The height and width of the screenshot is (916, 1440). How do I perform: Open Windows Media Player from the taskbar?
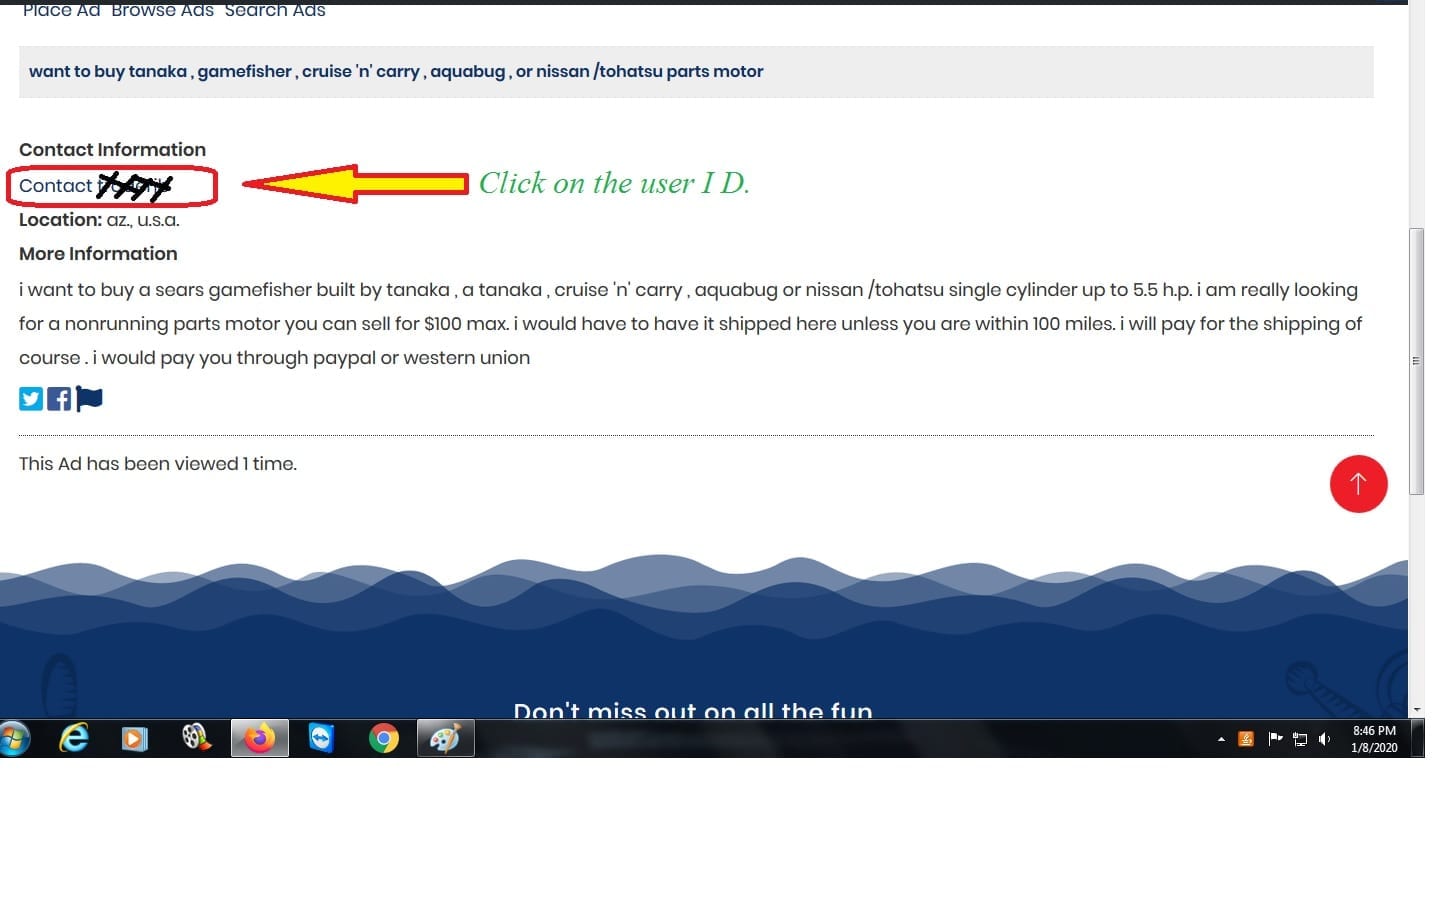click(x=135, y=739)
